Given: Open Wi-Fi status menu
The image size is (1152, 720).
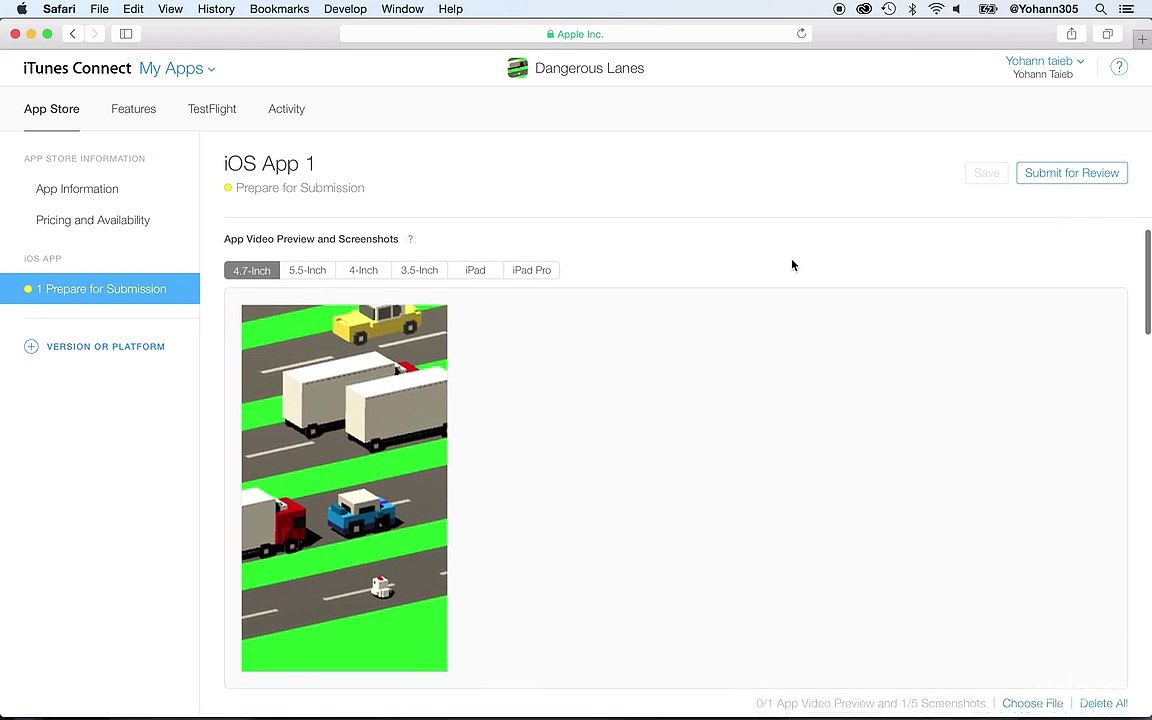Looking at the screenshot, I should (x=936, y=9).
